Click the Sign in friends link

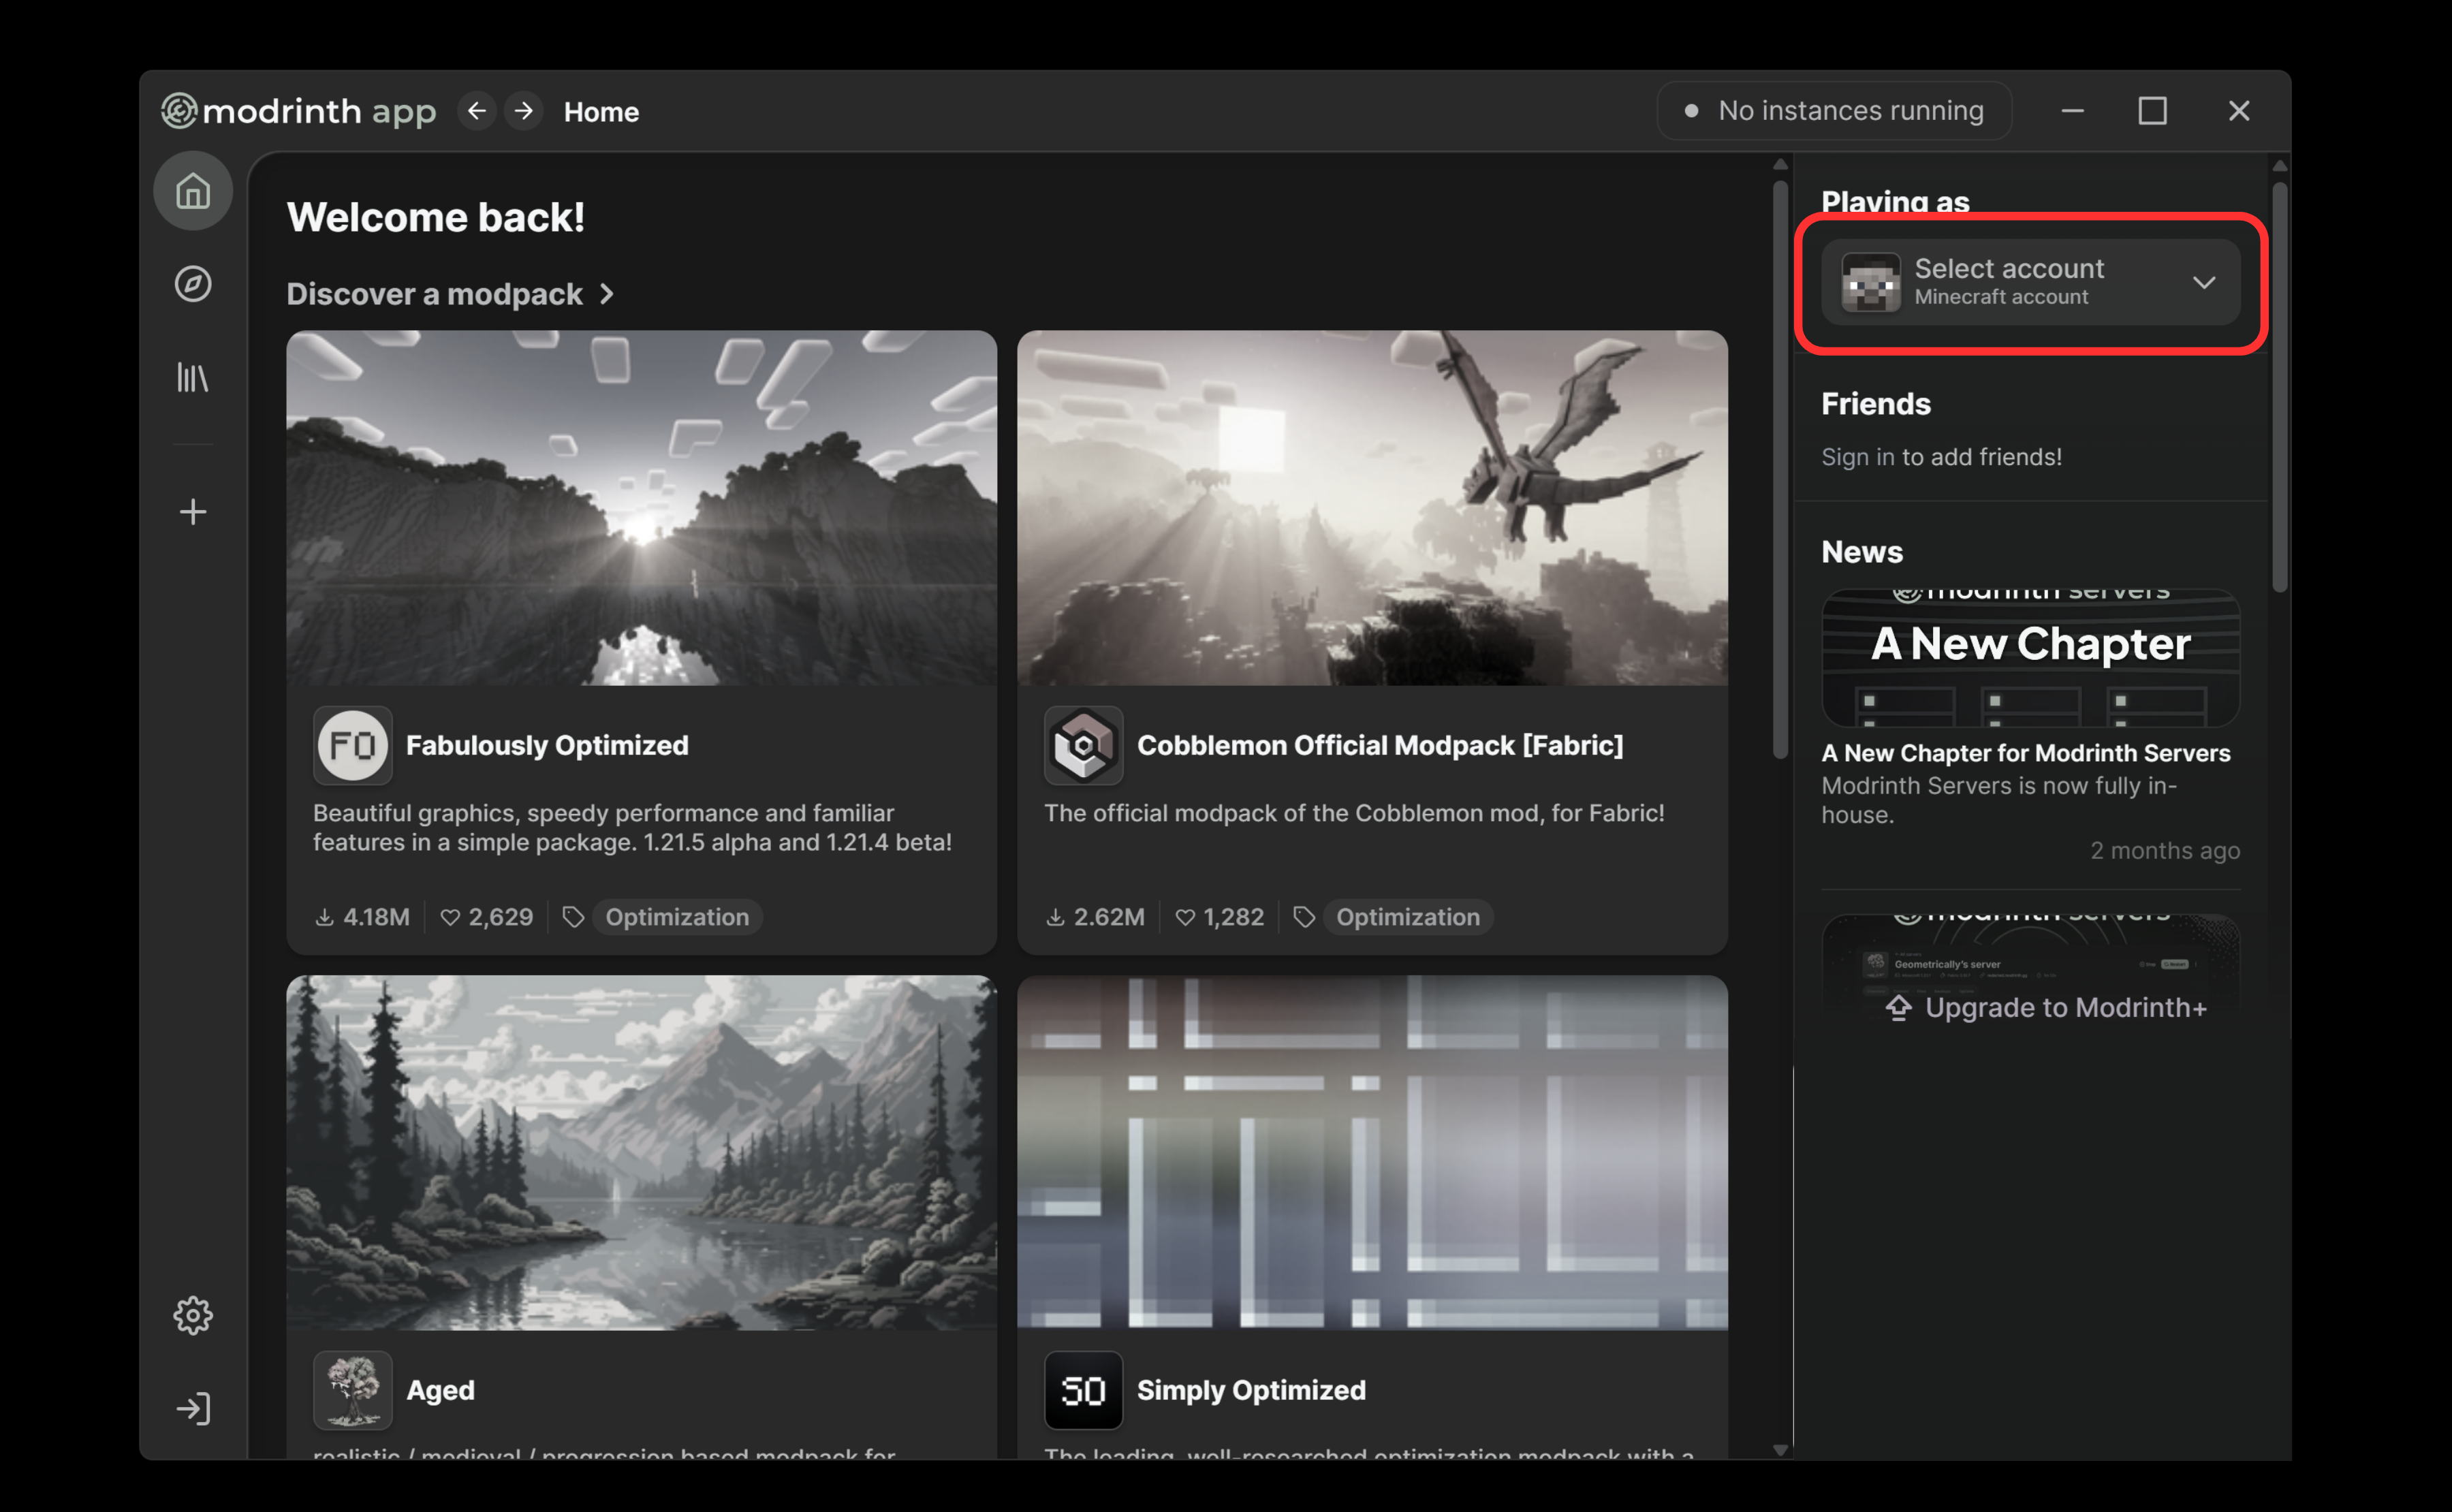coord(1857,457)
